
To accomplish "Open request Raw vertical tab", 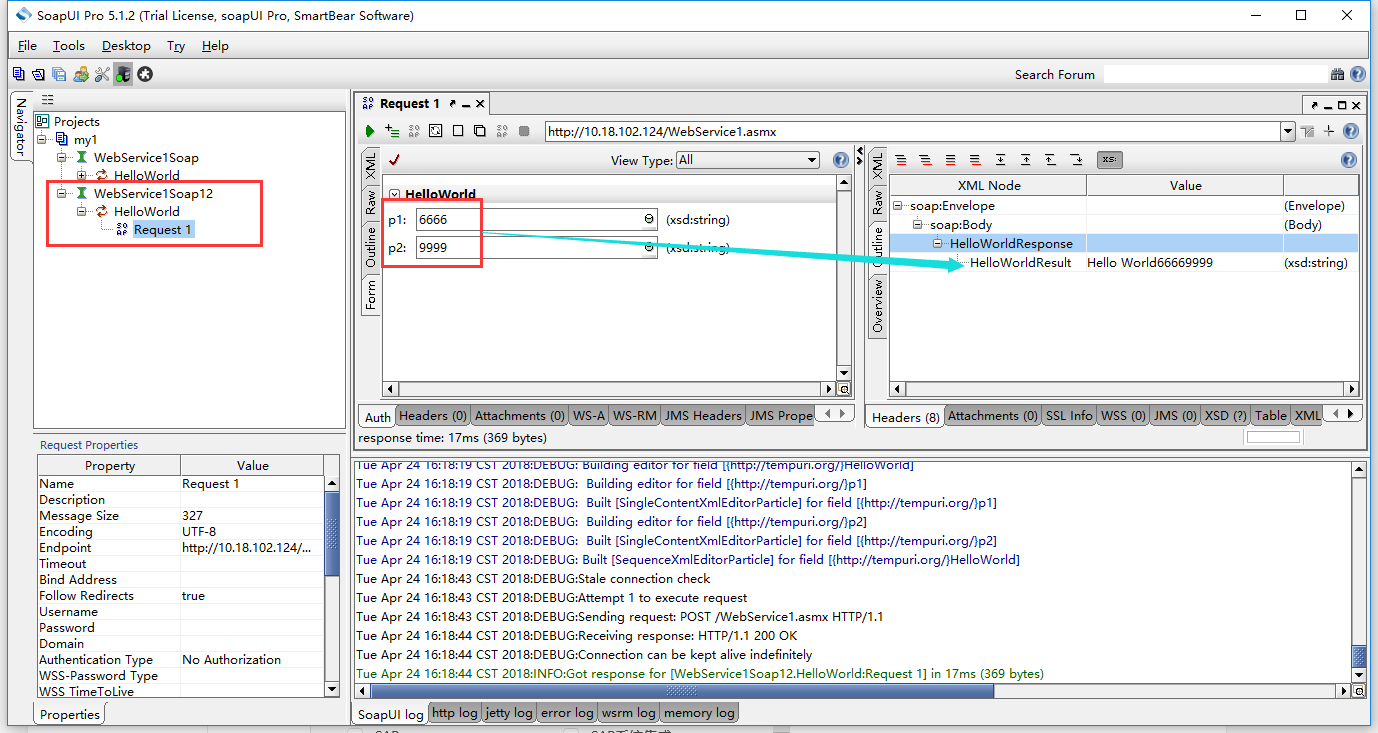I will pyautogui.click(x=370, y=202).
